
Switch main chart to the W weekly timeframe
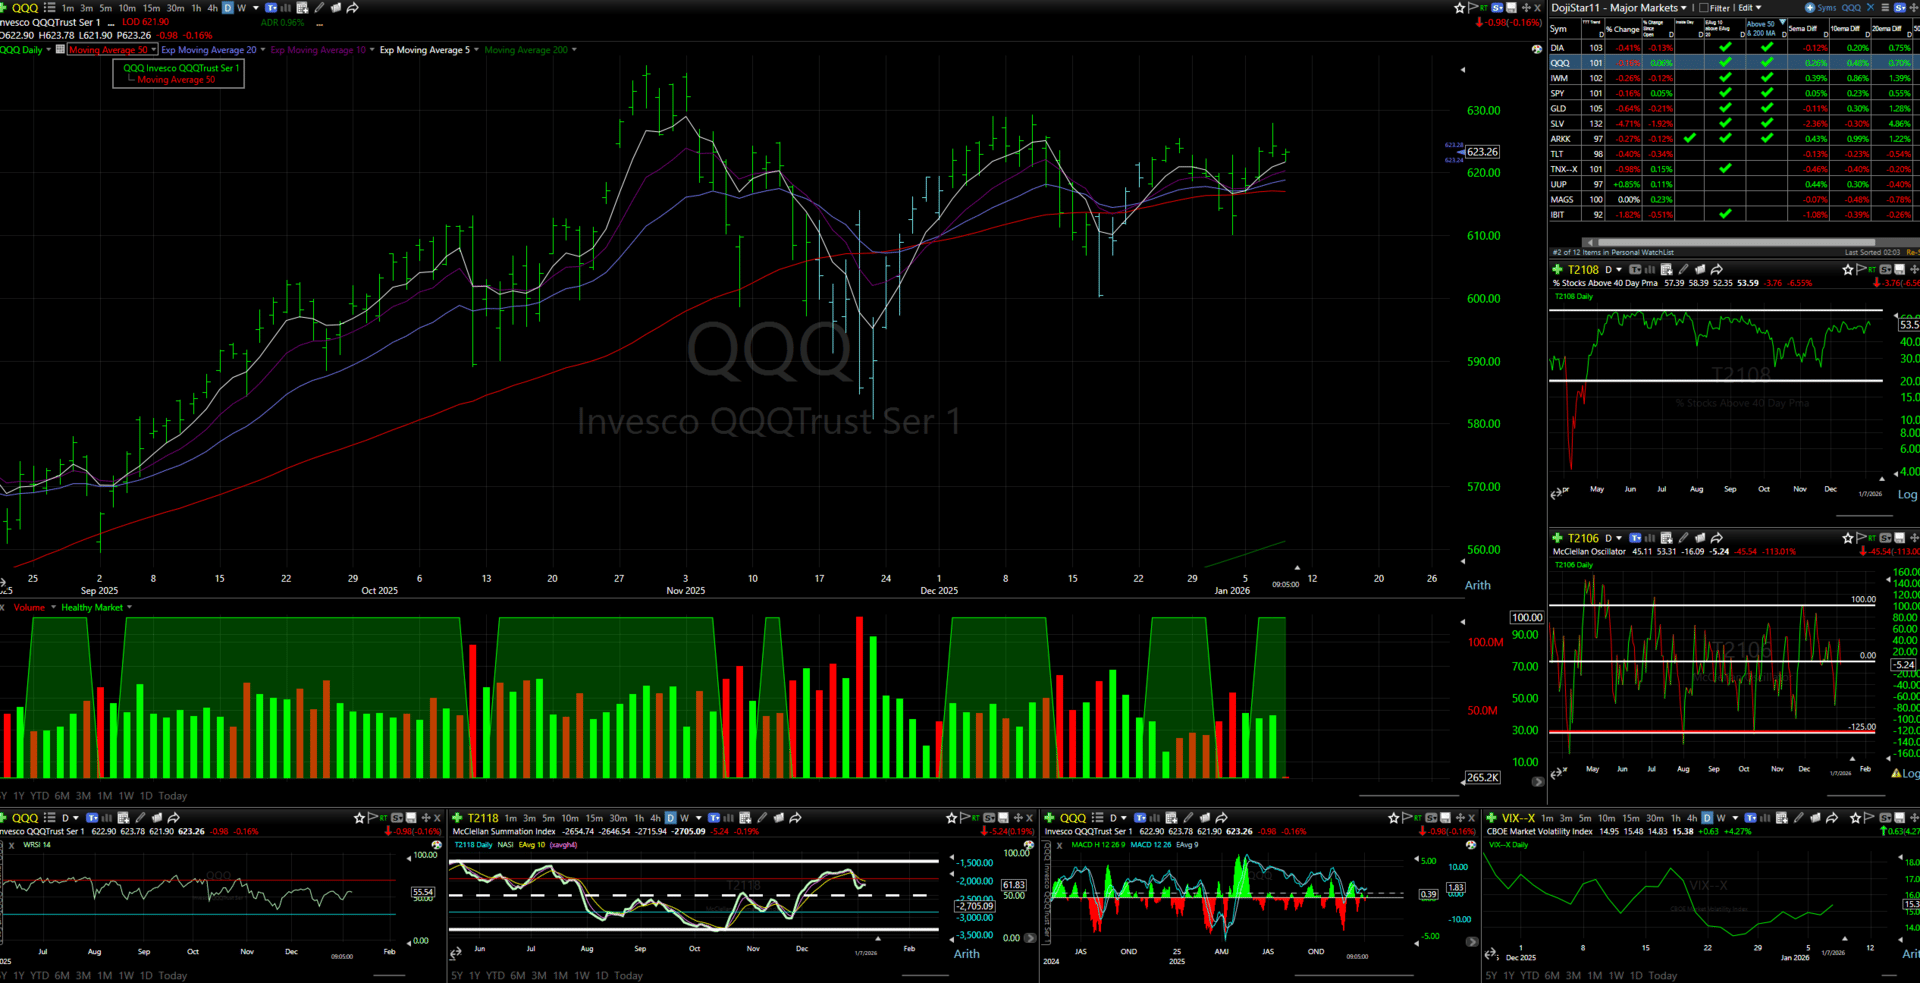tap(241, 8)
